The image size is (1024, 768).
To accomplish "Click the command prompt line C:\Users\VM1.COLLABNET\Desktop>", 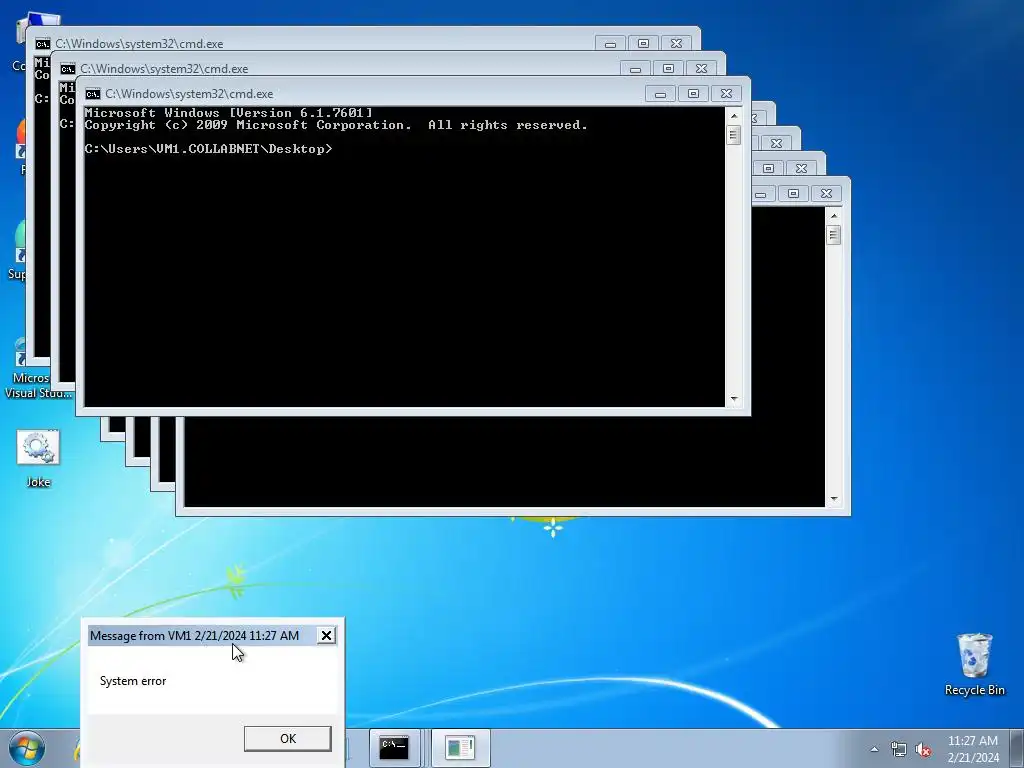I will pyautogui.click(x=208, y=149).
